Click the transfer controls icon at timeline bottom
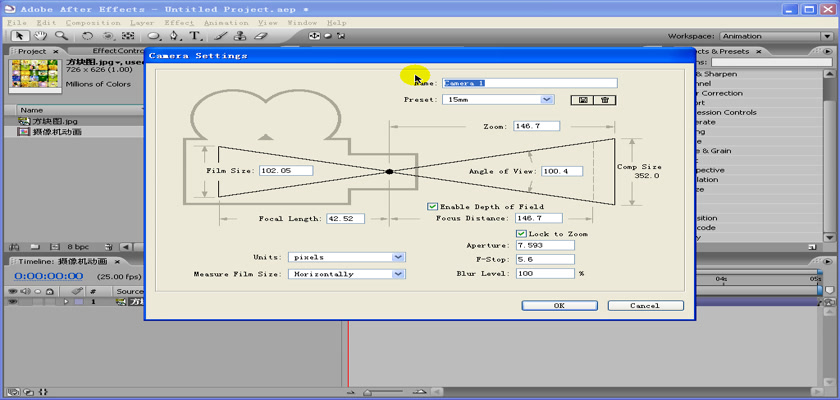 point(29,392)
